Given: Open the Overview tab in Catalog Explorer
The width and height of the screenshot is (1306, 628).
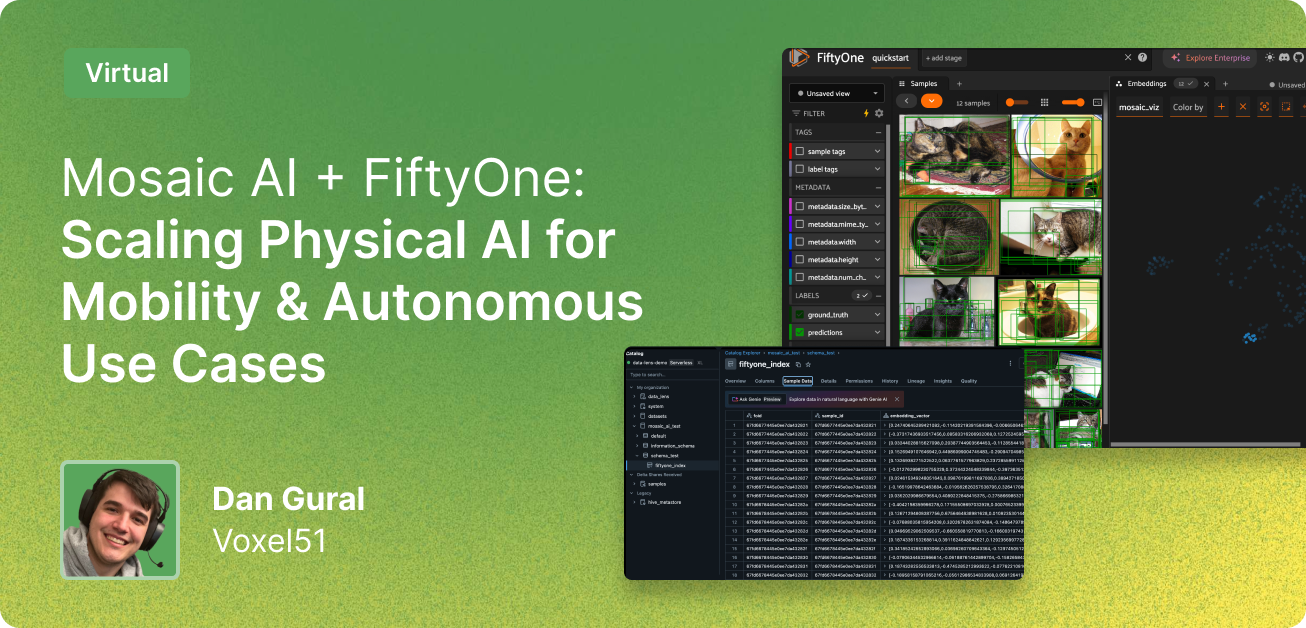Looking at the screenshot, I should [735, 381].
